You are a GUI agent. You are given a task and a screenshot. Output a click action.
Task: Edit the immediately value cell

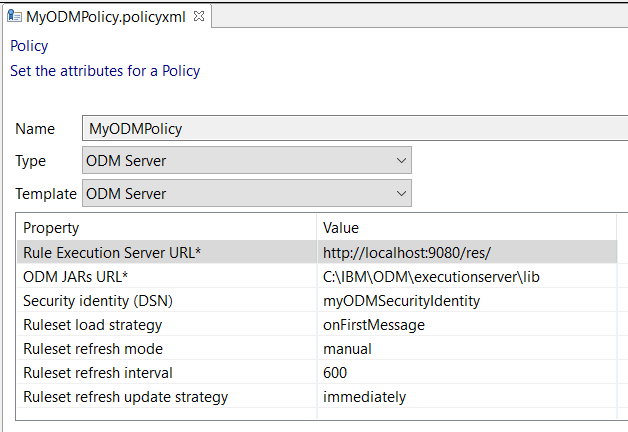467,396
